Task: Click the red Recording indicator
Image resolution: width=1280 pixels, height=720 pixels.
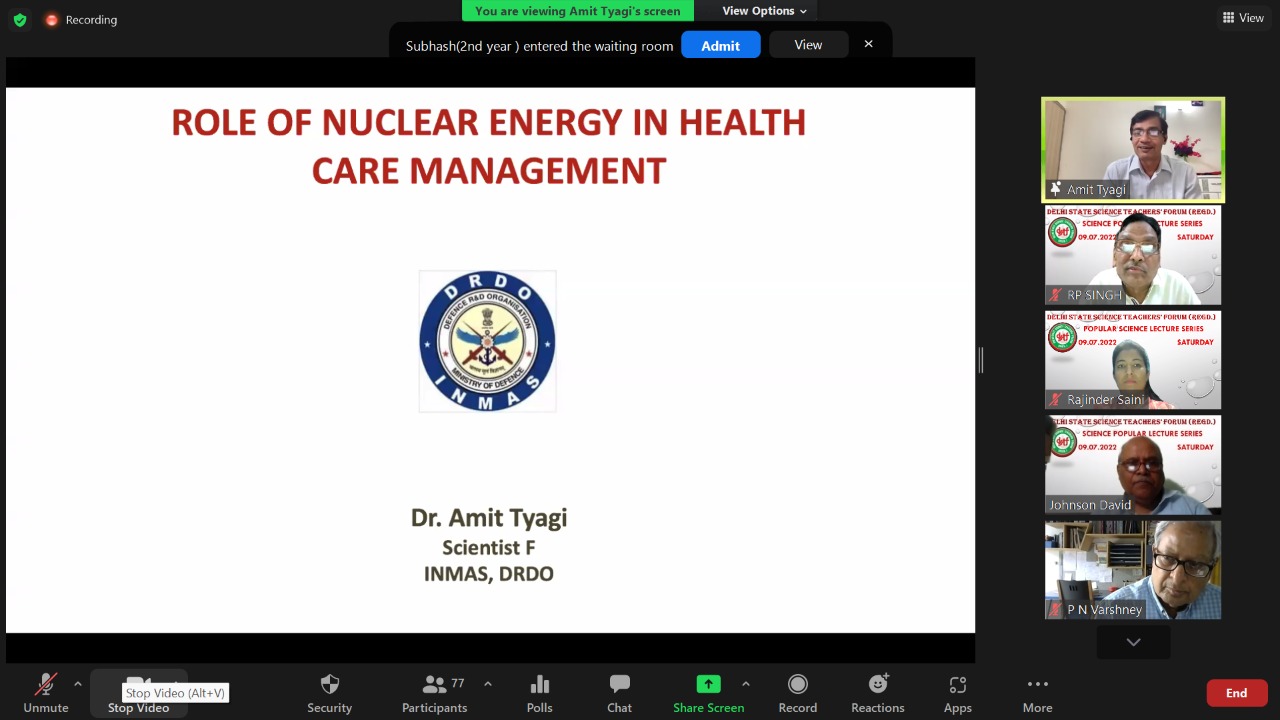Action: 81,19
